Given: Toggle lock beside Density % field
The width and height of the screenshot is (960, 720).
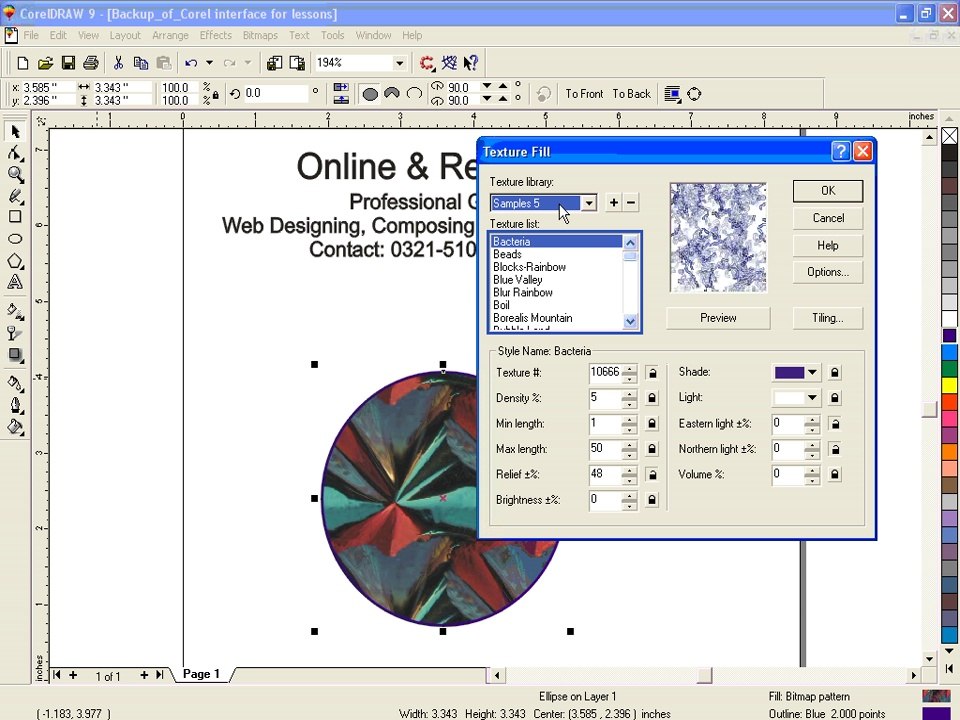Looking at the screenshot, I should pyautogui.click(x=652, y=399).
